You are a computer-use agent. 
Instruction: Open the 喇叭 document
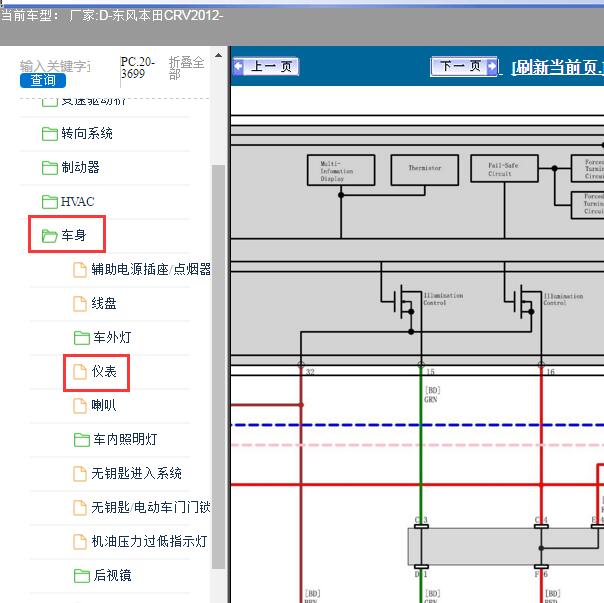(x=104, y=405)
